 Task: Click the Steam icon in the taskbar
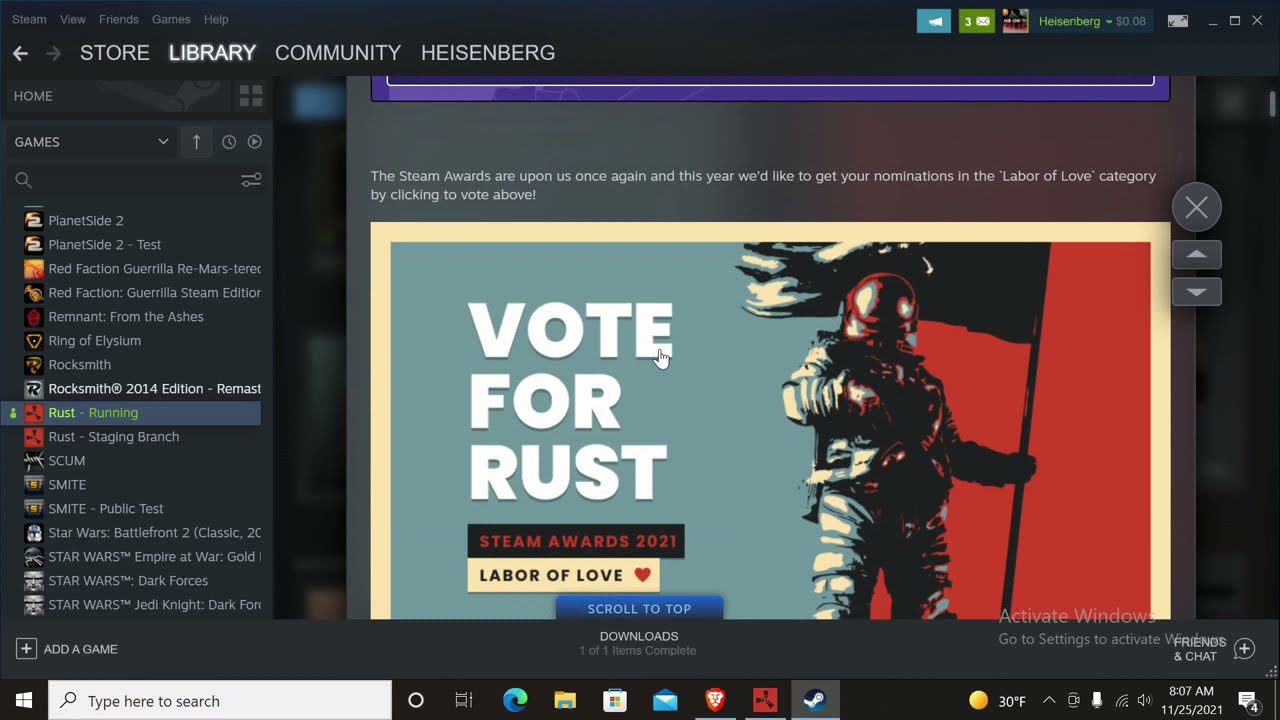coord(815,701)
